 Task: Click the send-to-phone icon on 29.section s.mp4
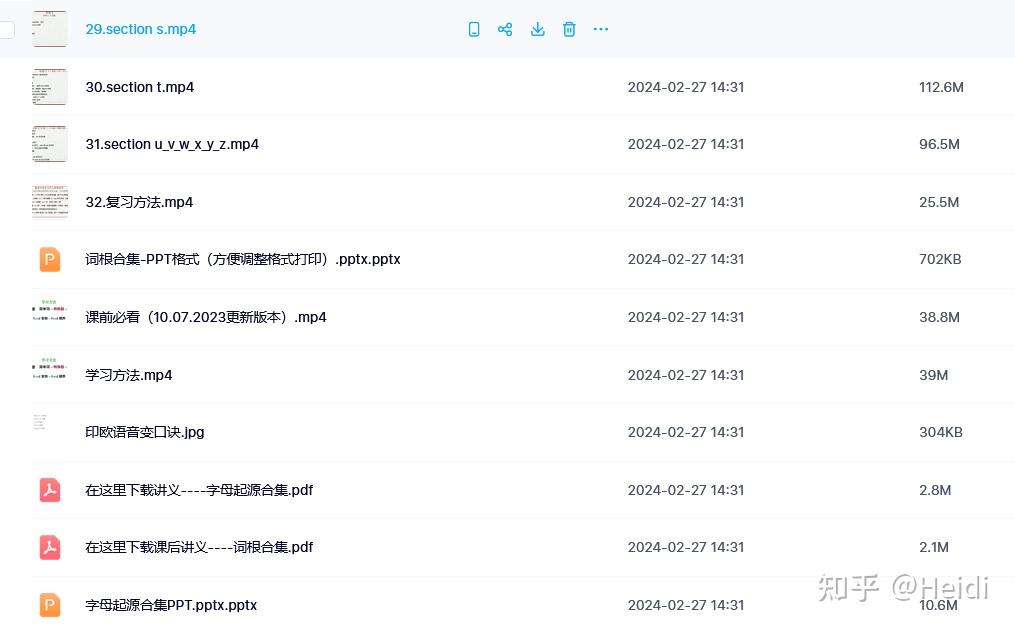click(474, 29)
